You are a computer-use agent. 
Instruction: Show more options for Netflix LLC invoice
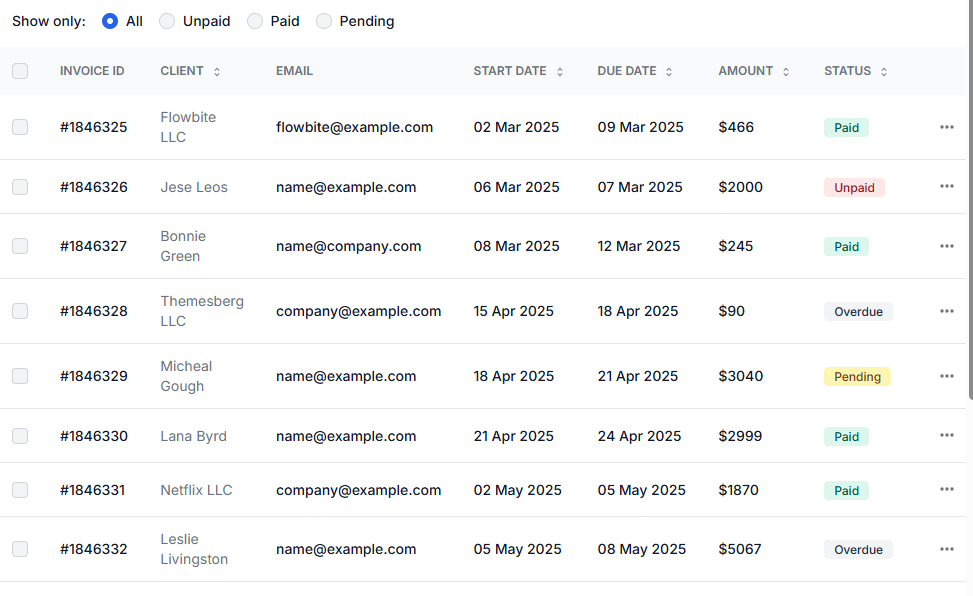point(946,490)
